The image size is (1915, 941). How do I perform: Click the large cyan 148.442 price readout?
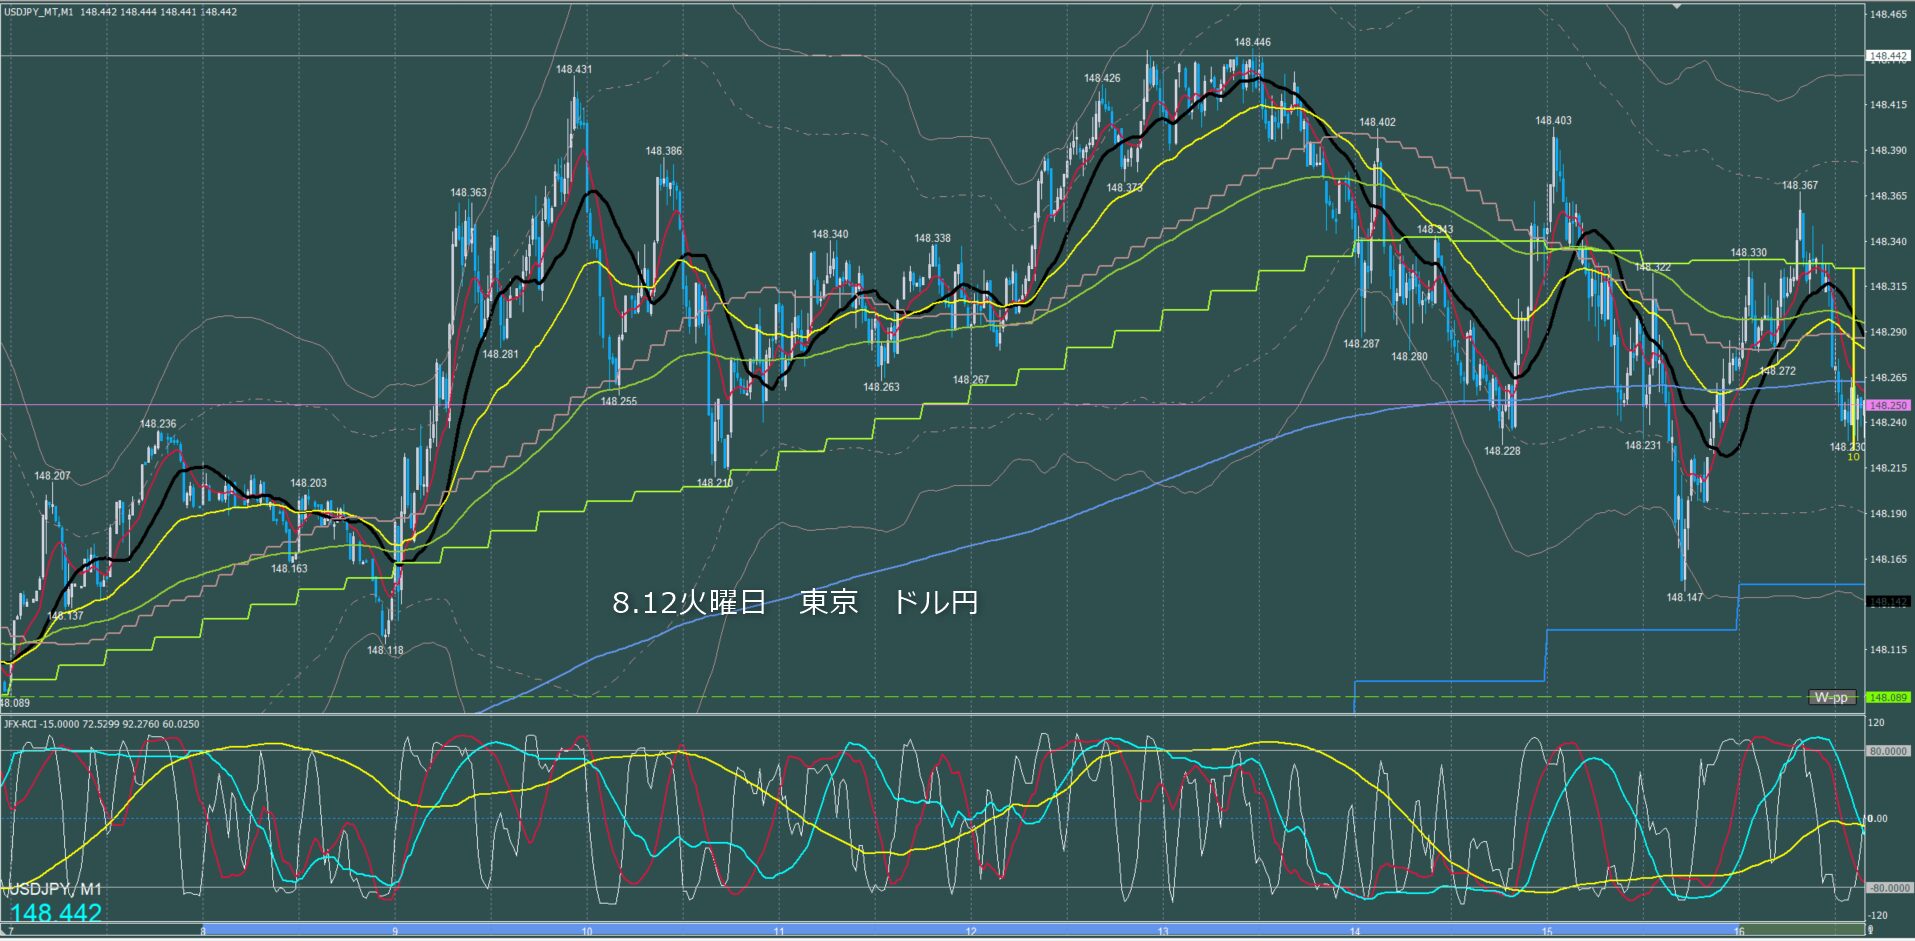[x=56, y=913]
